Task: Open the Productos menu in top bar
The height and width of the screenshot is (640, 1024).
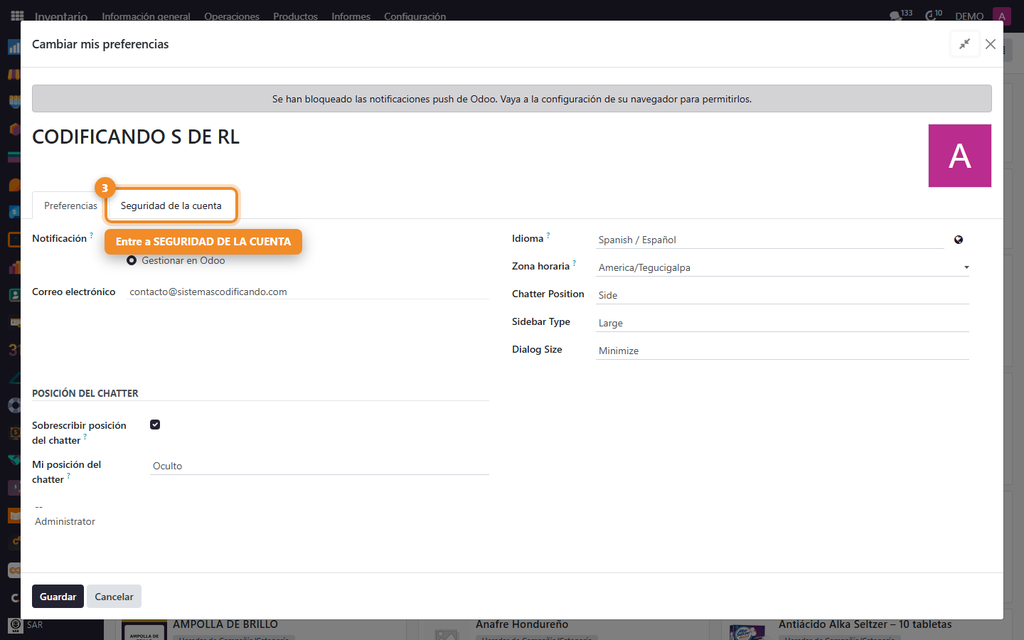Action: pyautogui.click(x=295, y=16)
